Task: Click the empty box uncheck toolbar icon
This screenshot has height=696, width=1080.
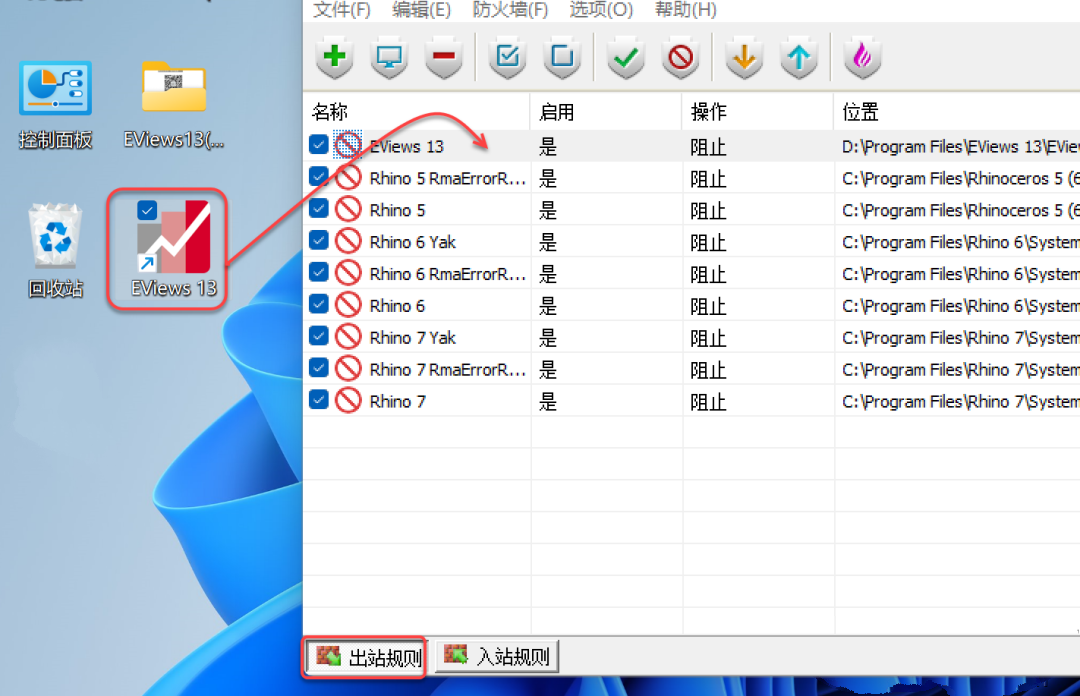Action: [562, 57]
